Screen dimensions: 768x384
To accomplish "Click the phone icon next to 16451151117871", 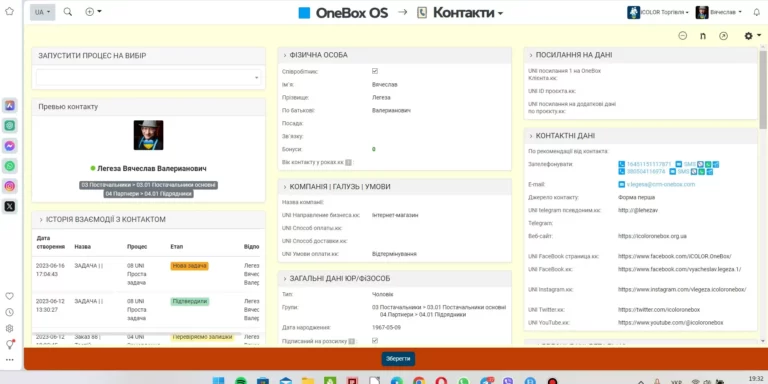I will pyautogui.click(x=622, y=164).
